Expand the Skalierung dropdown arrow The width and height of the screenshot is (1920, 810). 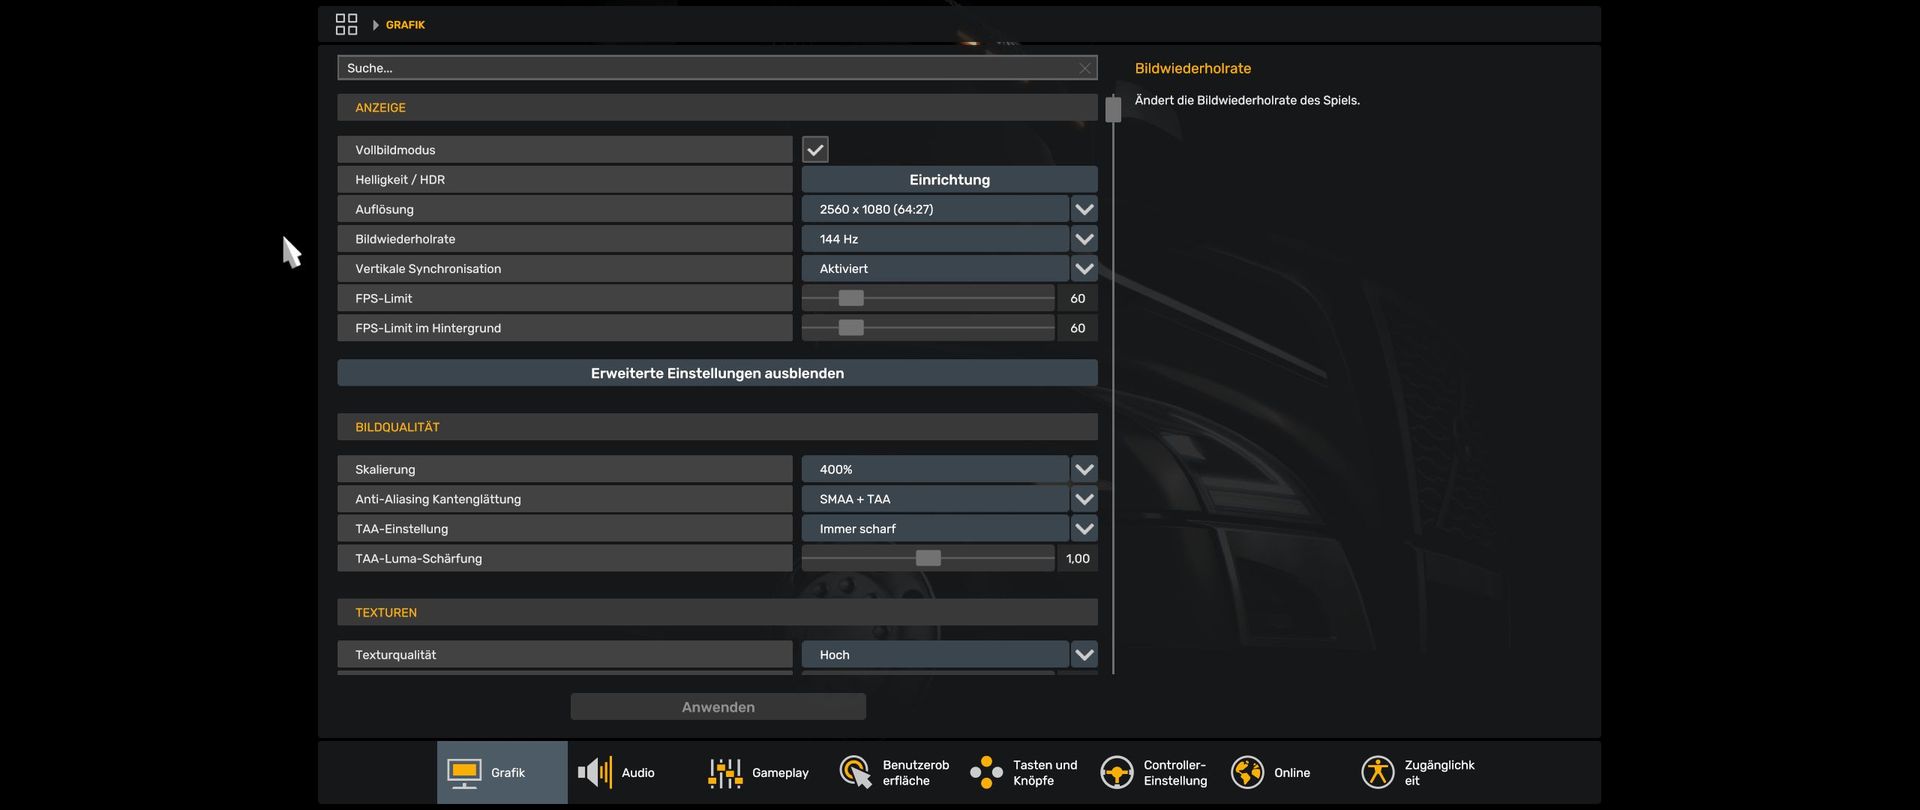1084,469
